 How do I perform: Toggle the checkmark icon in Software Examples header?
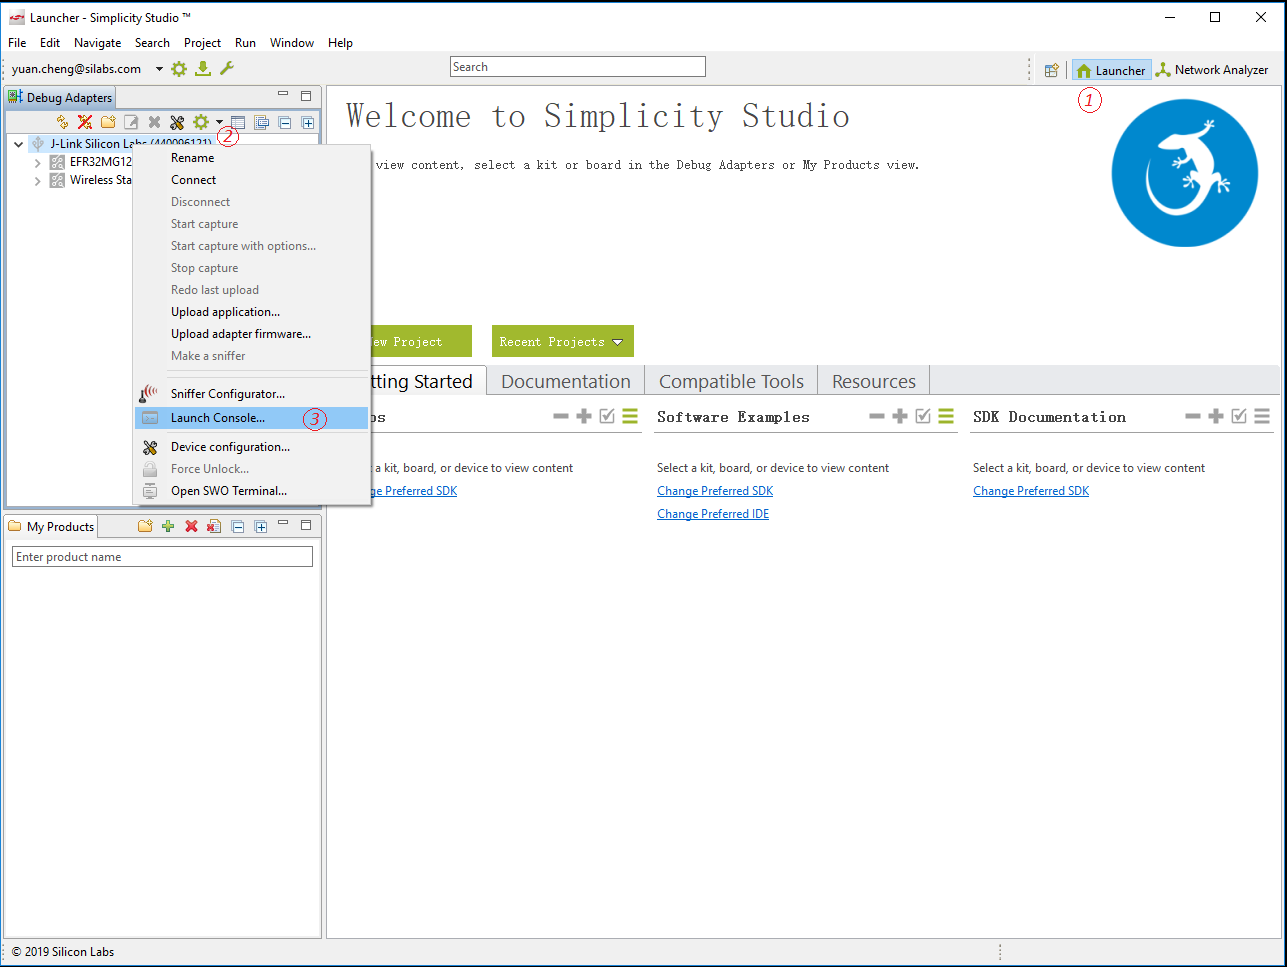coord(923,416)
